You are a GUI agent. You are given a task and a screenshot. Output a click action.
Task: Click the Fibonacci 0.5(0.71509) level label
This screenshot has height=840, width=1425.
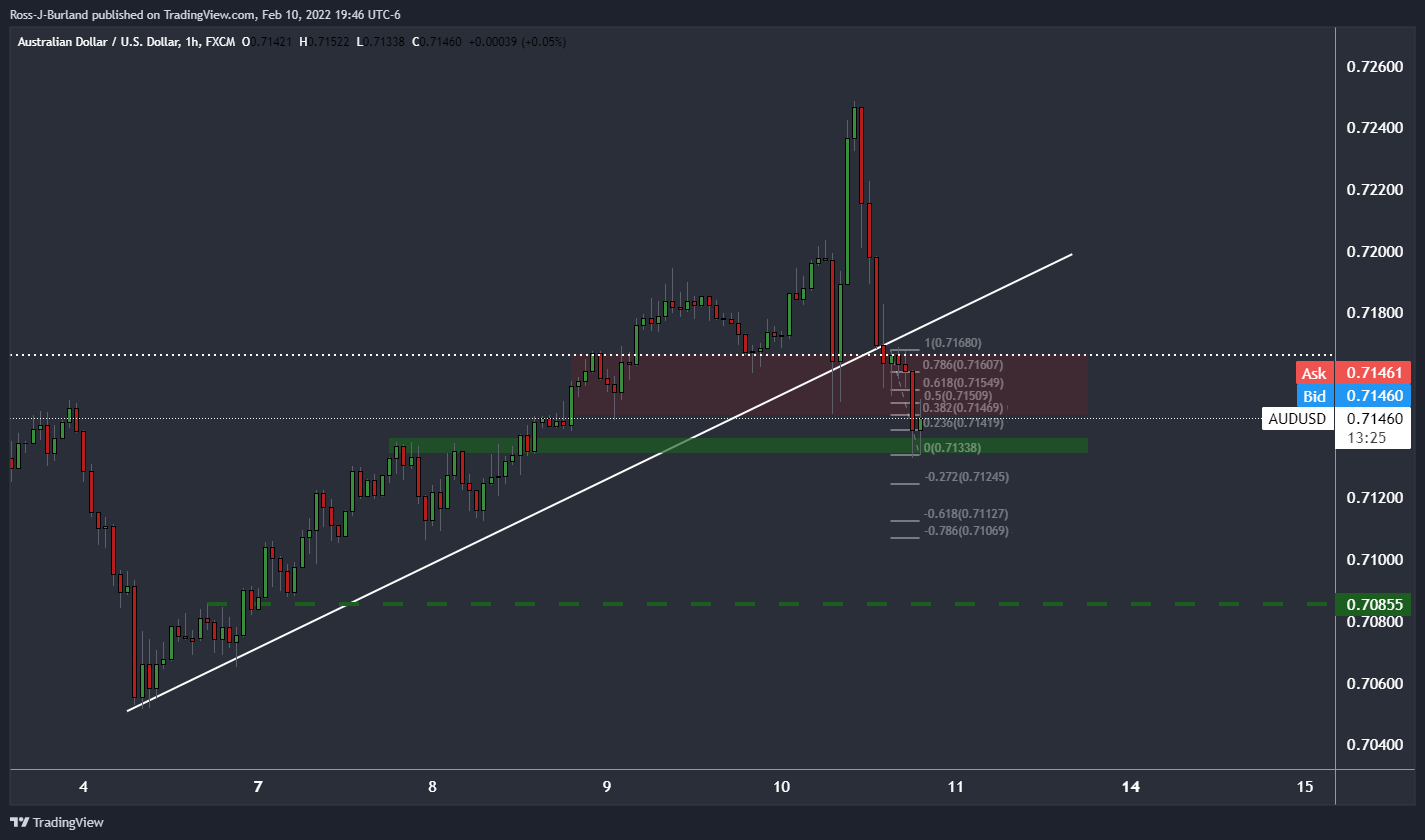pos(958,396)
